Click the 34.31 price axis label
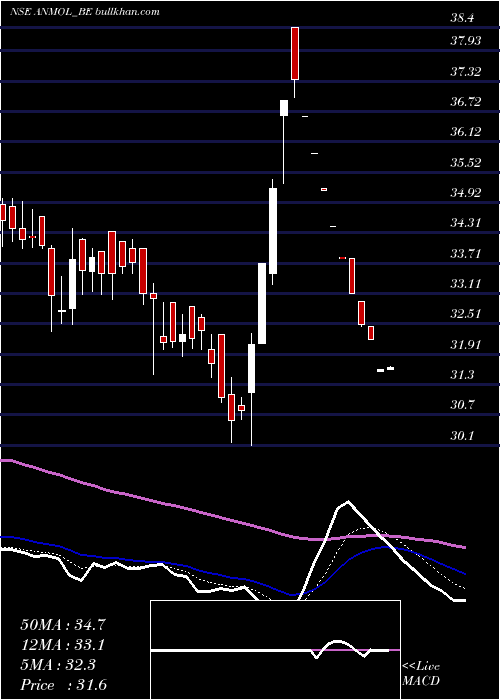 (466, 223)
